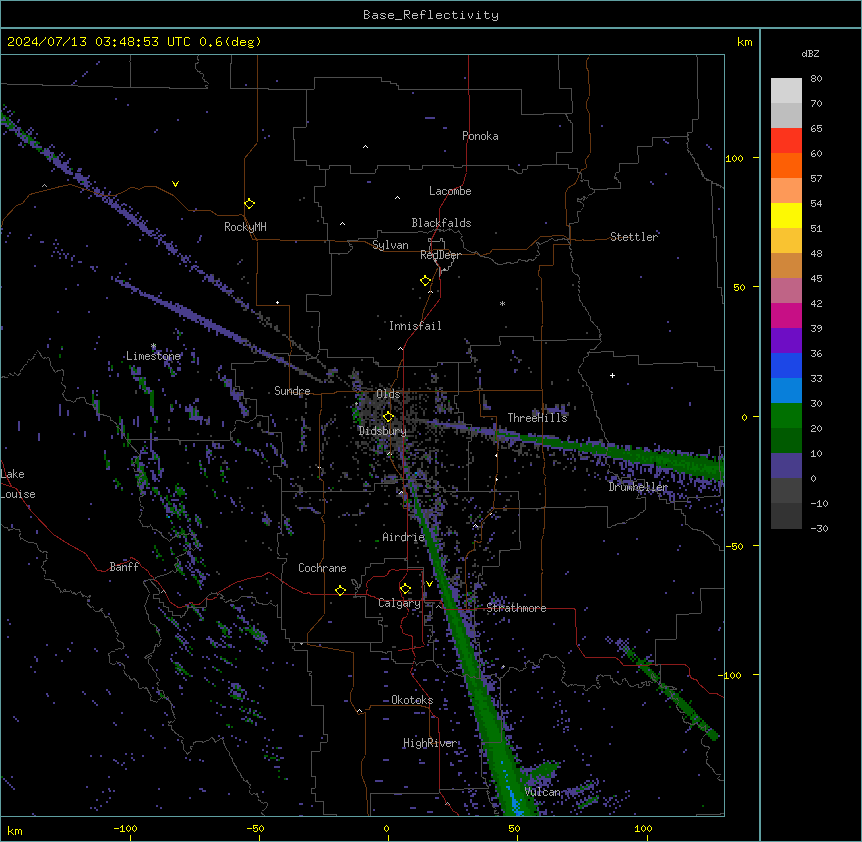Click the Sylvan label
This screenshot has width=862, height=842.
(390, 245)
